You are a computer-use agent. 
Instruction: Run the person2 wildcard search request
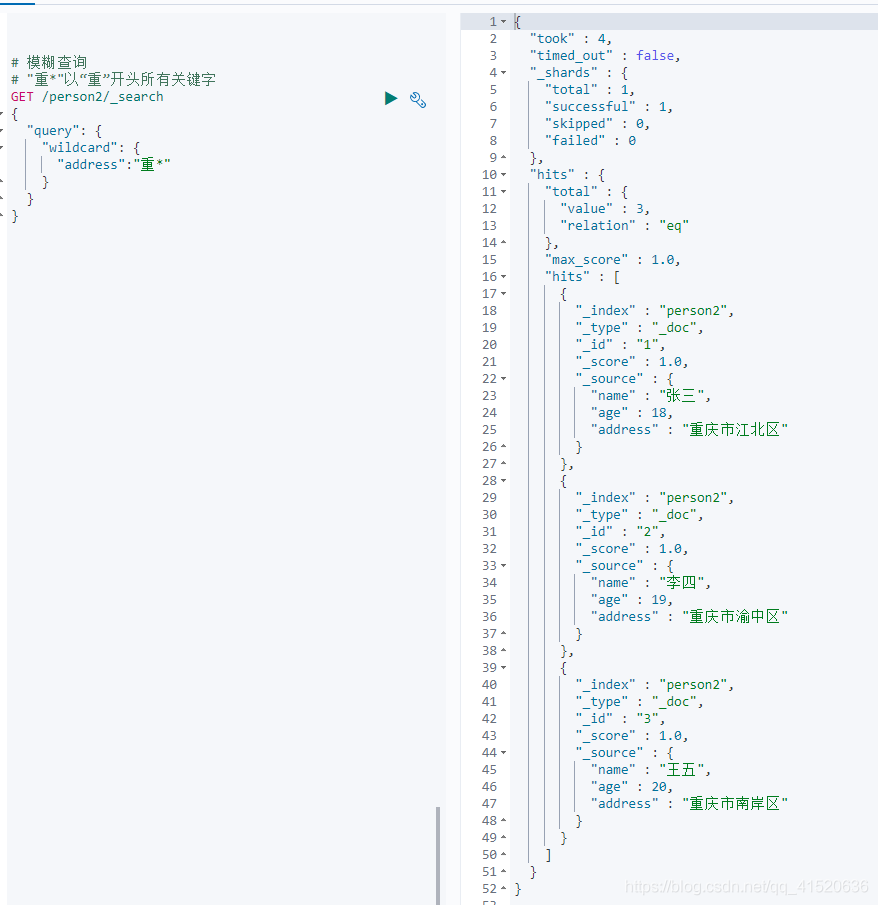[391, 99]
